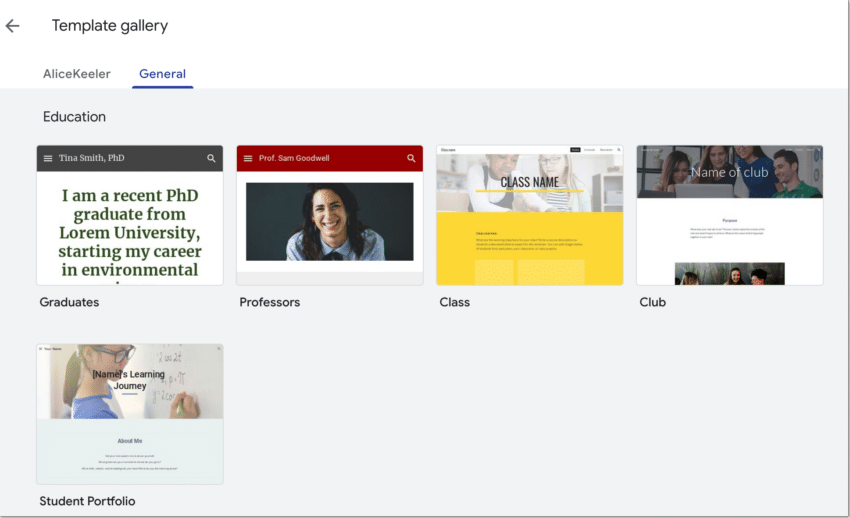Open the Student Portfolio template thumbnail
This screenshot has height=518, width=850.
[130, 414]
